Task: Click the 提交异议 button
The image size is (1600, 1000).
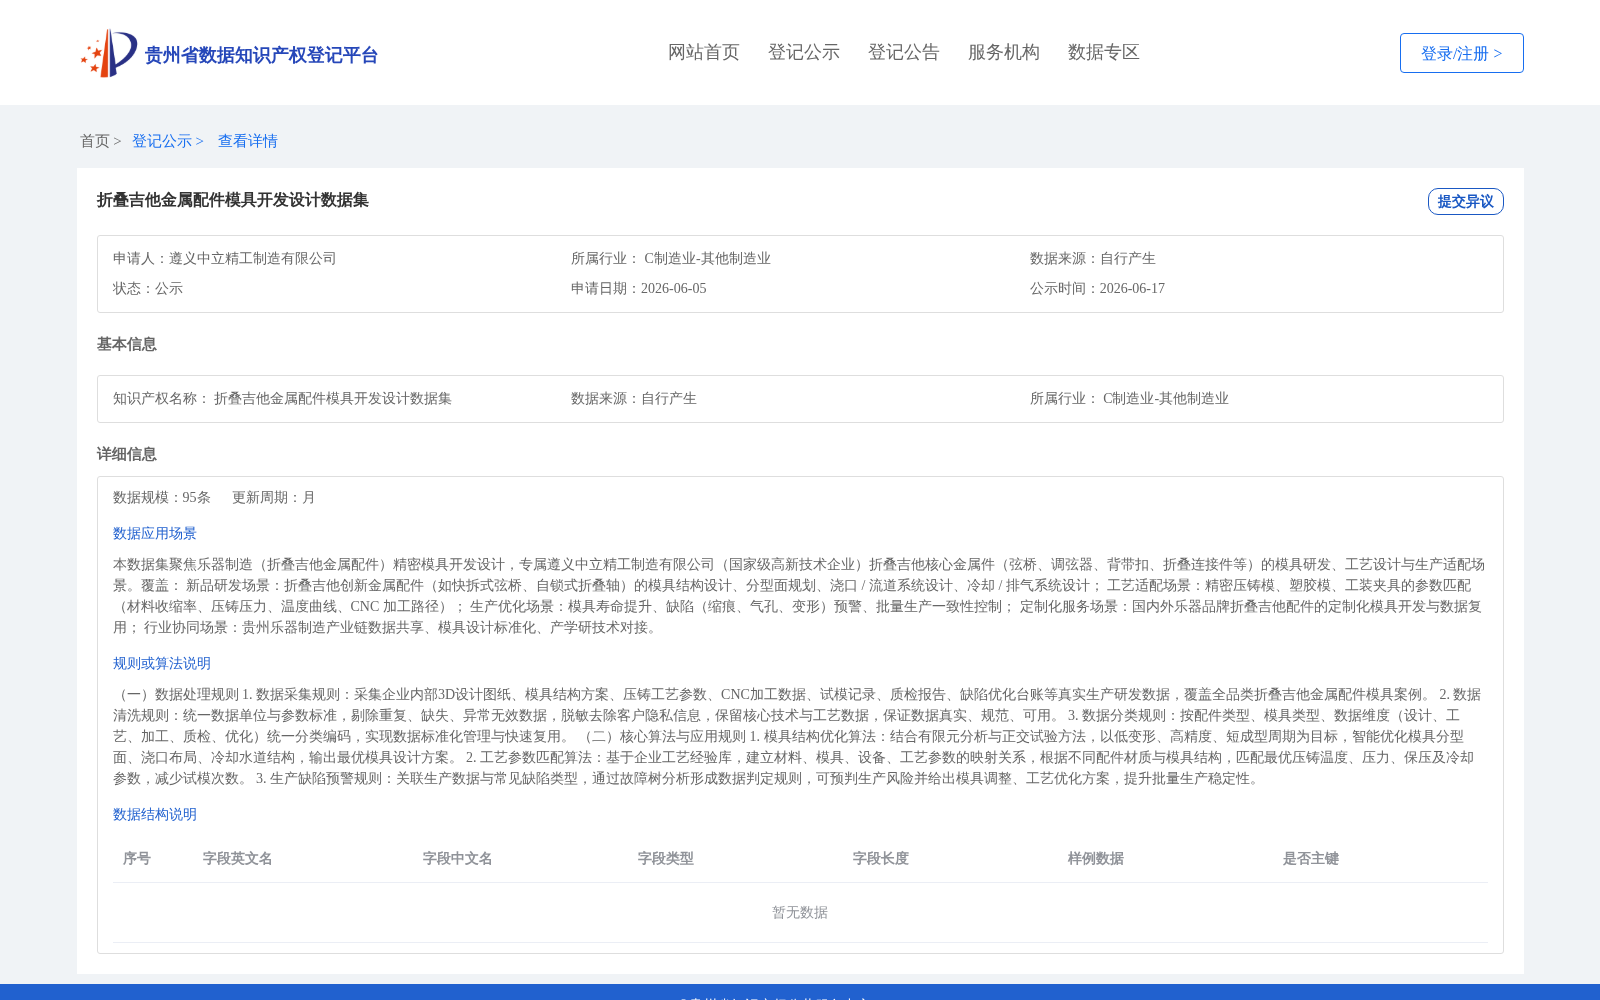Action: (1465, 201)
